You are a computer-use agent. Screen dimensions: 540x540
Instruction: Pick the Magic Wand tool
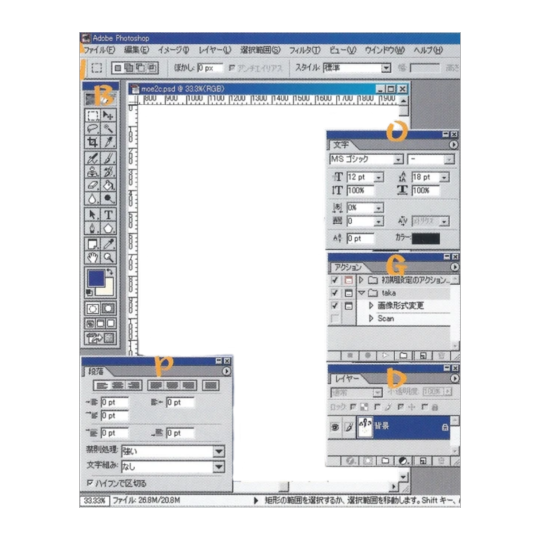[x=108, y=129]
